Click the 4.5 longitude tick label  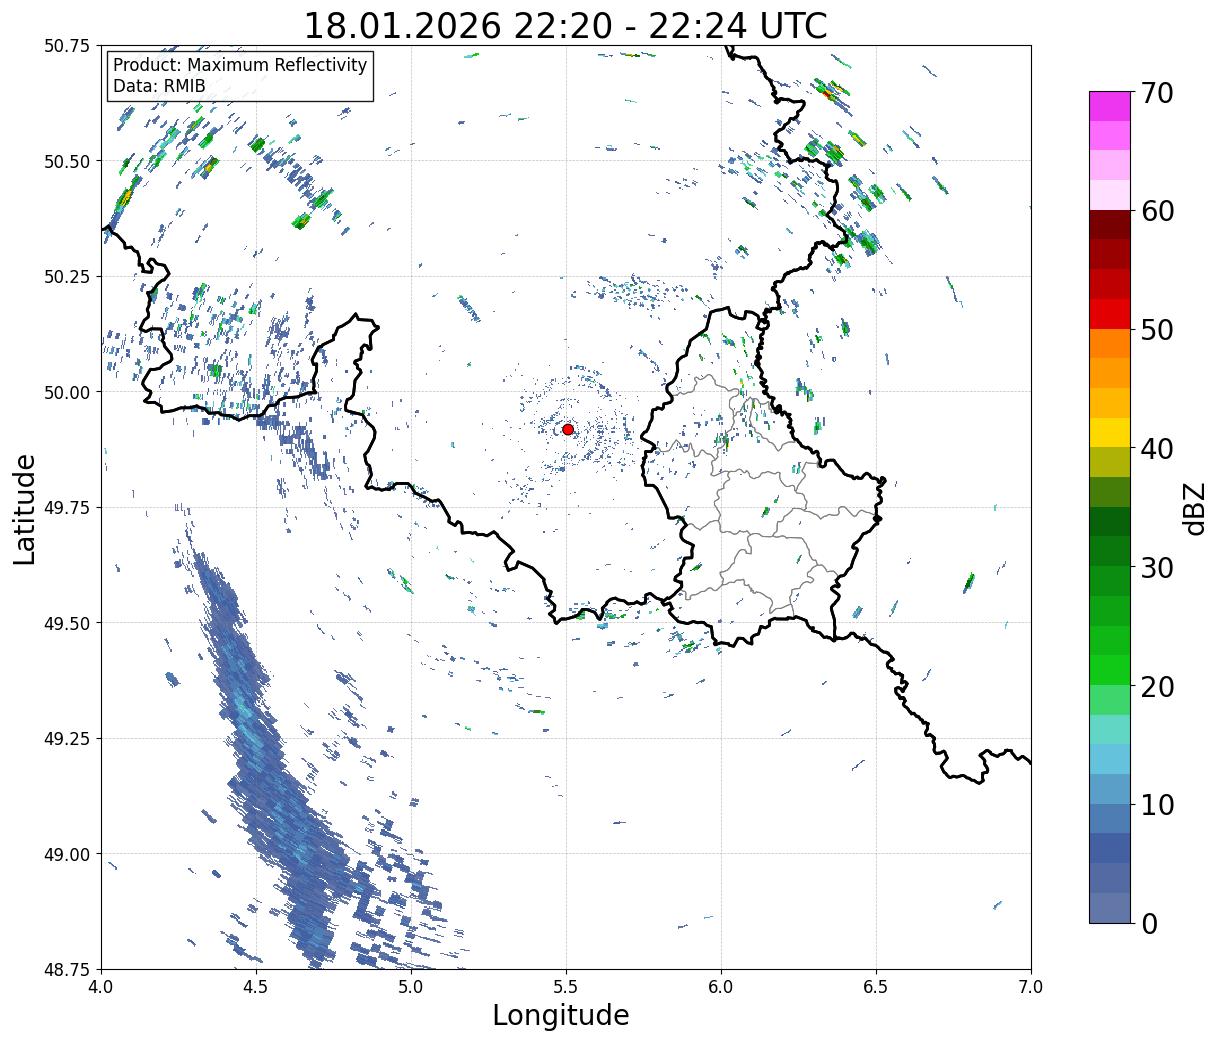click(257, 987)
